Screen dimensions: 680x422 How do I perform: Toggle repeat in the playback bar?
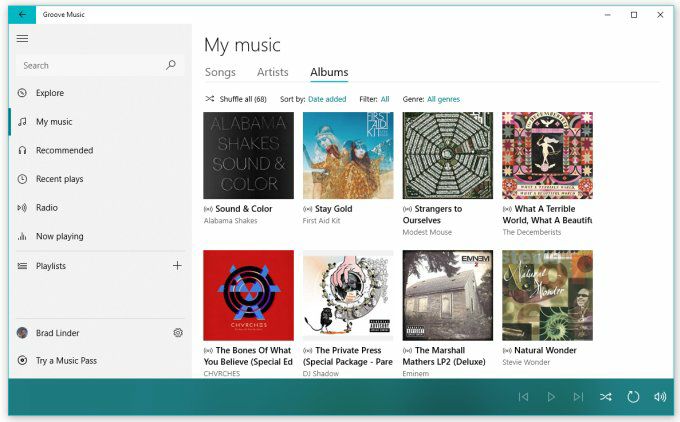(x=633, y=397)
